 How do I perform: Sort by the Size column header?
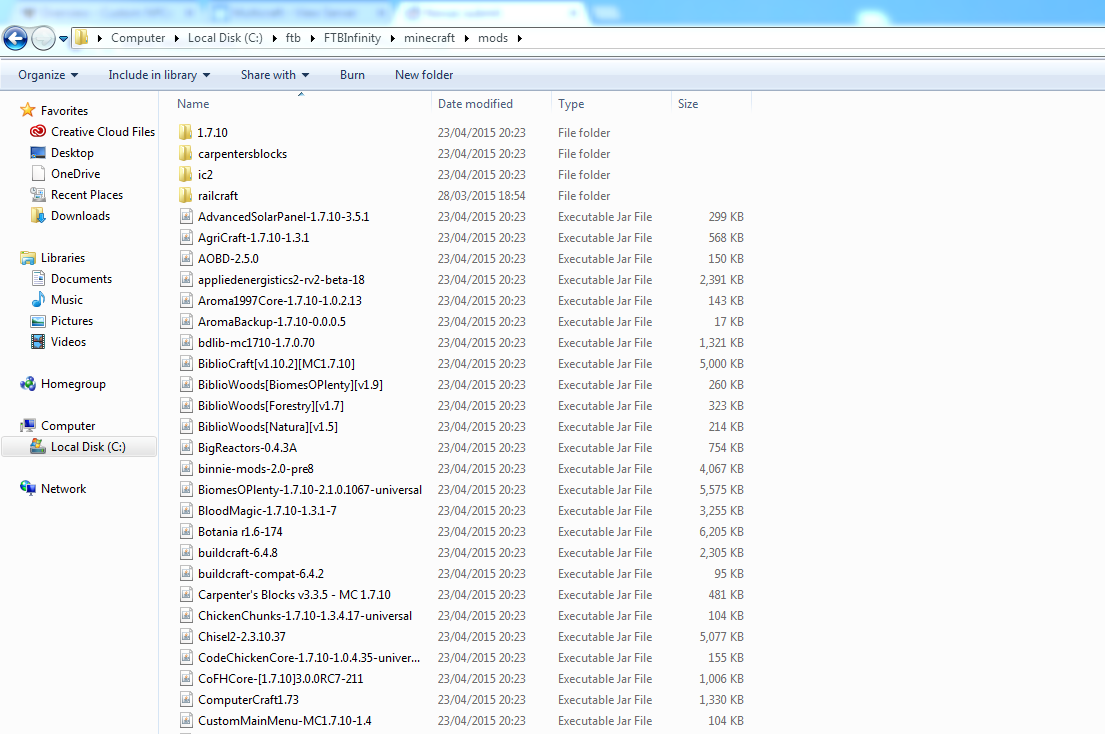pos(688,104)
